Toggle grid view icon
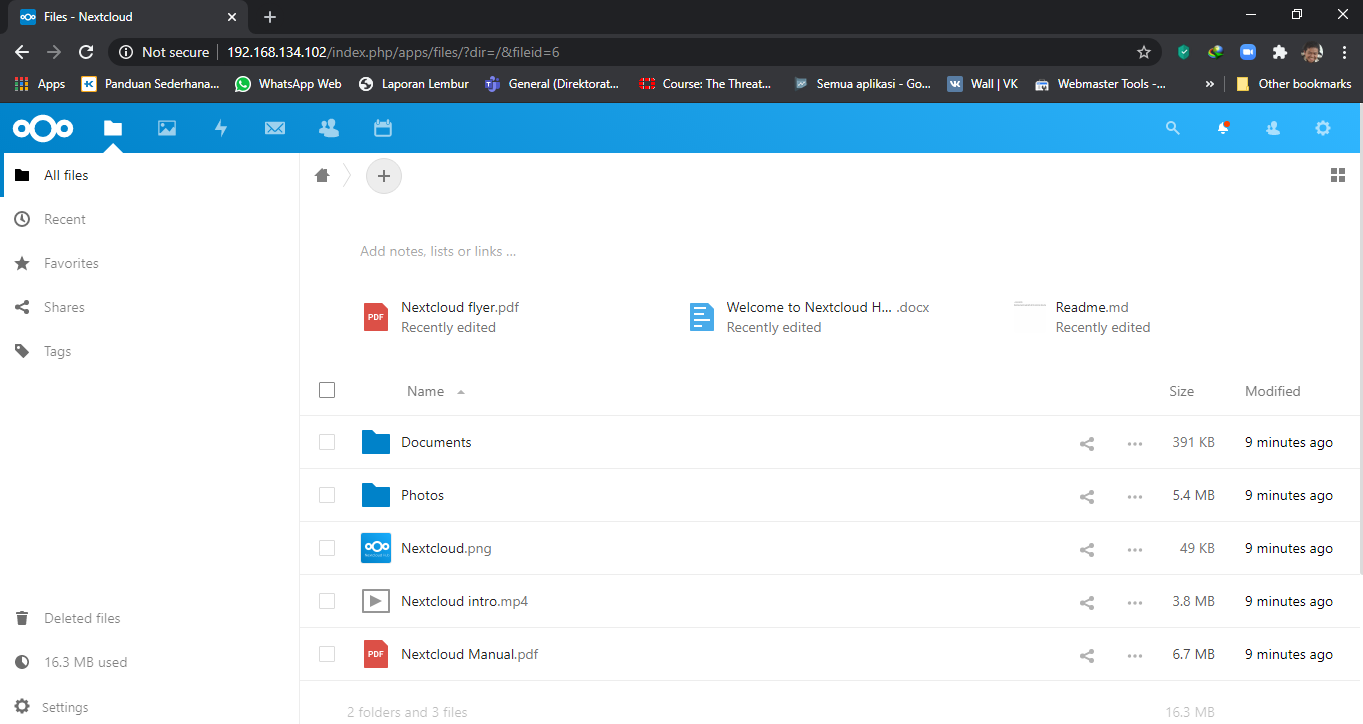1363x724 pixels. [1338, 176]
